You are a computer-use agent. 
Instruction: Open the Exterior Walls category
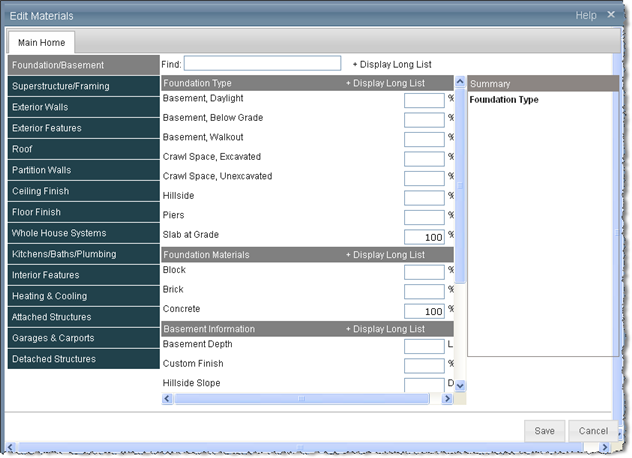click(83, 107)
